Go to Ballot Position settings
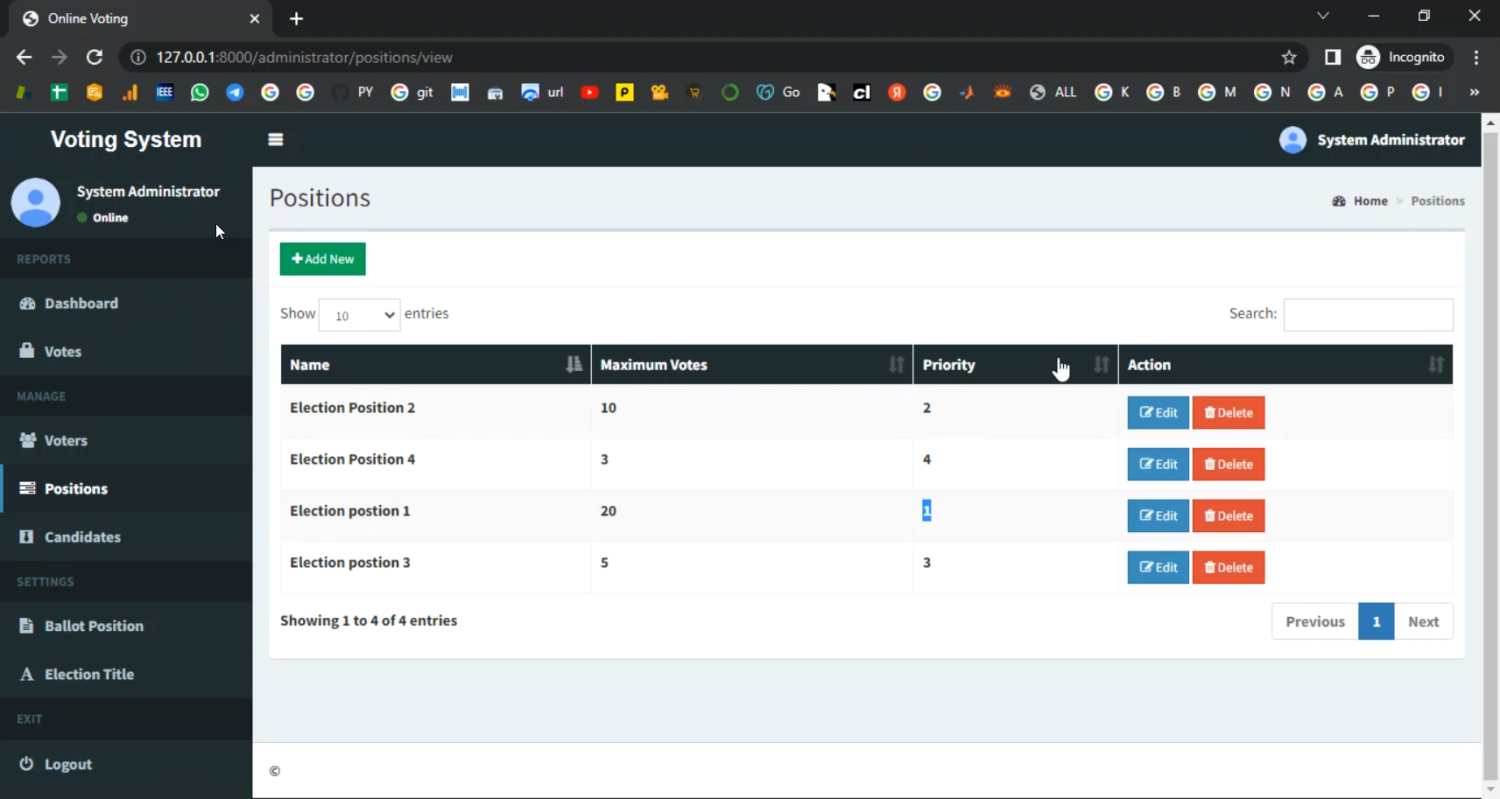 point(94,626)
